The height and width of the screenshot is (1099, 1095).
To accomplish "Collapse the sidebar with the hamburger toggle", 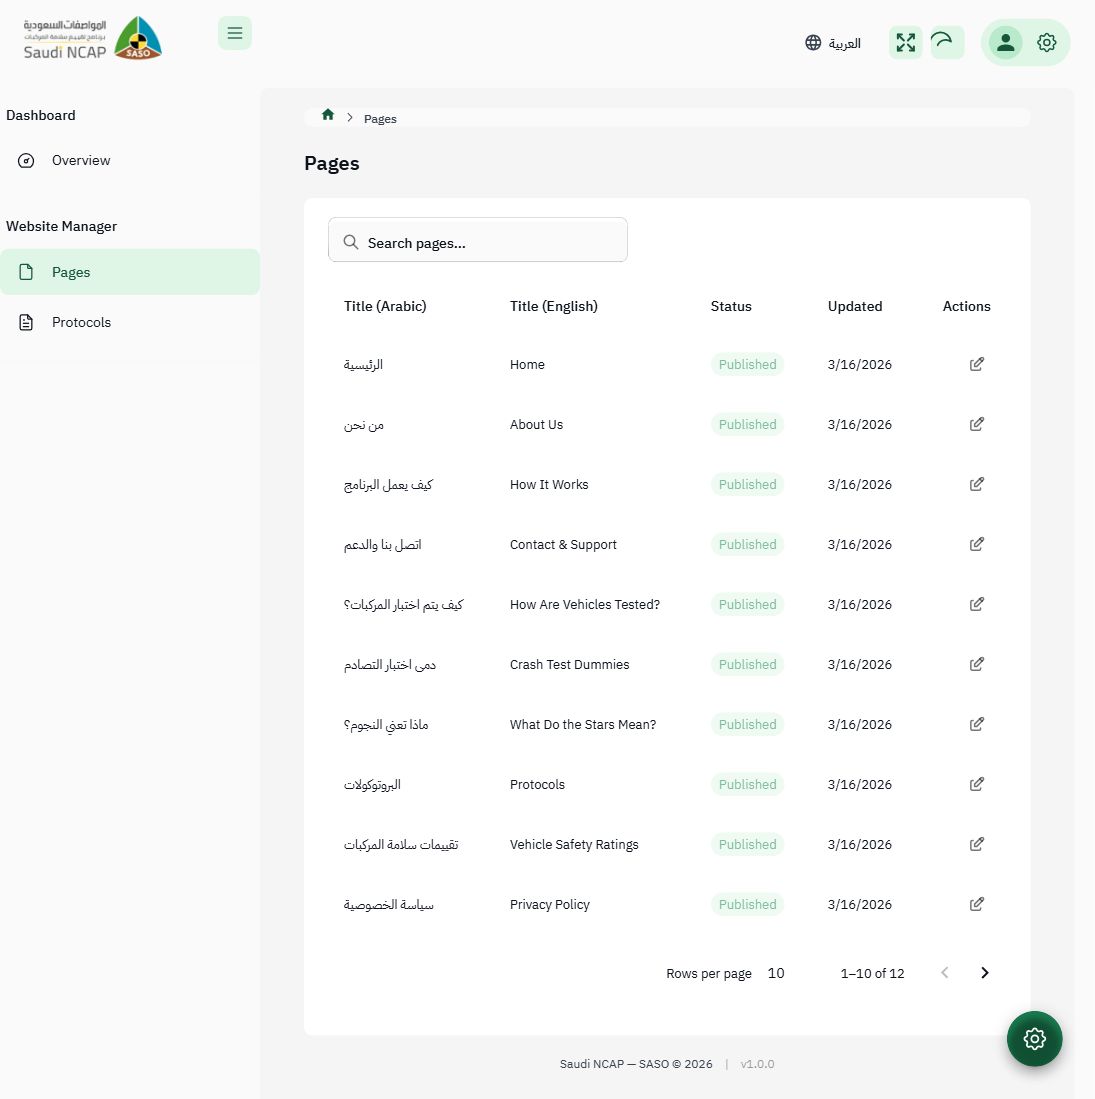I will (235, 33).
